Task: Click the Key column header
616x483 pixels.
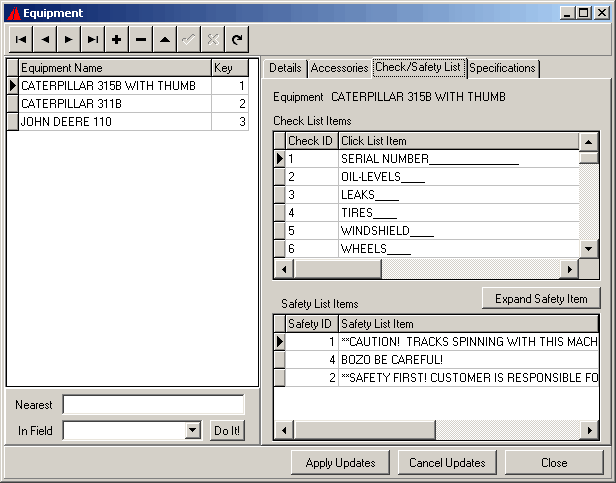Action: point(230,68)
